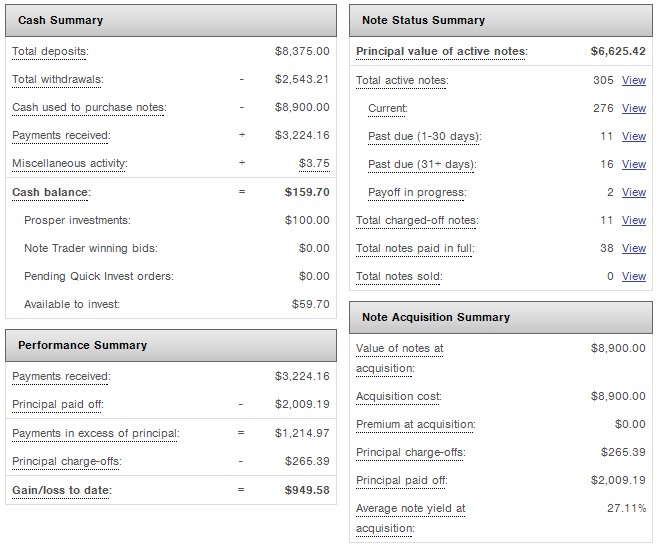
Task: Click Miscellaneous activity label
Action: click(x=70, y=163)
